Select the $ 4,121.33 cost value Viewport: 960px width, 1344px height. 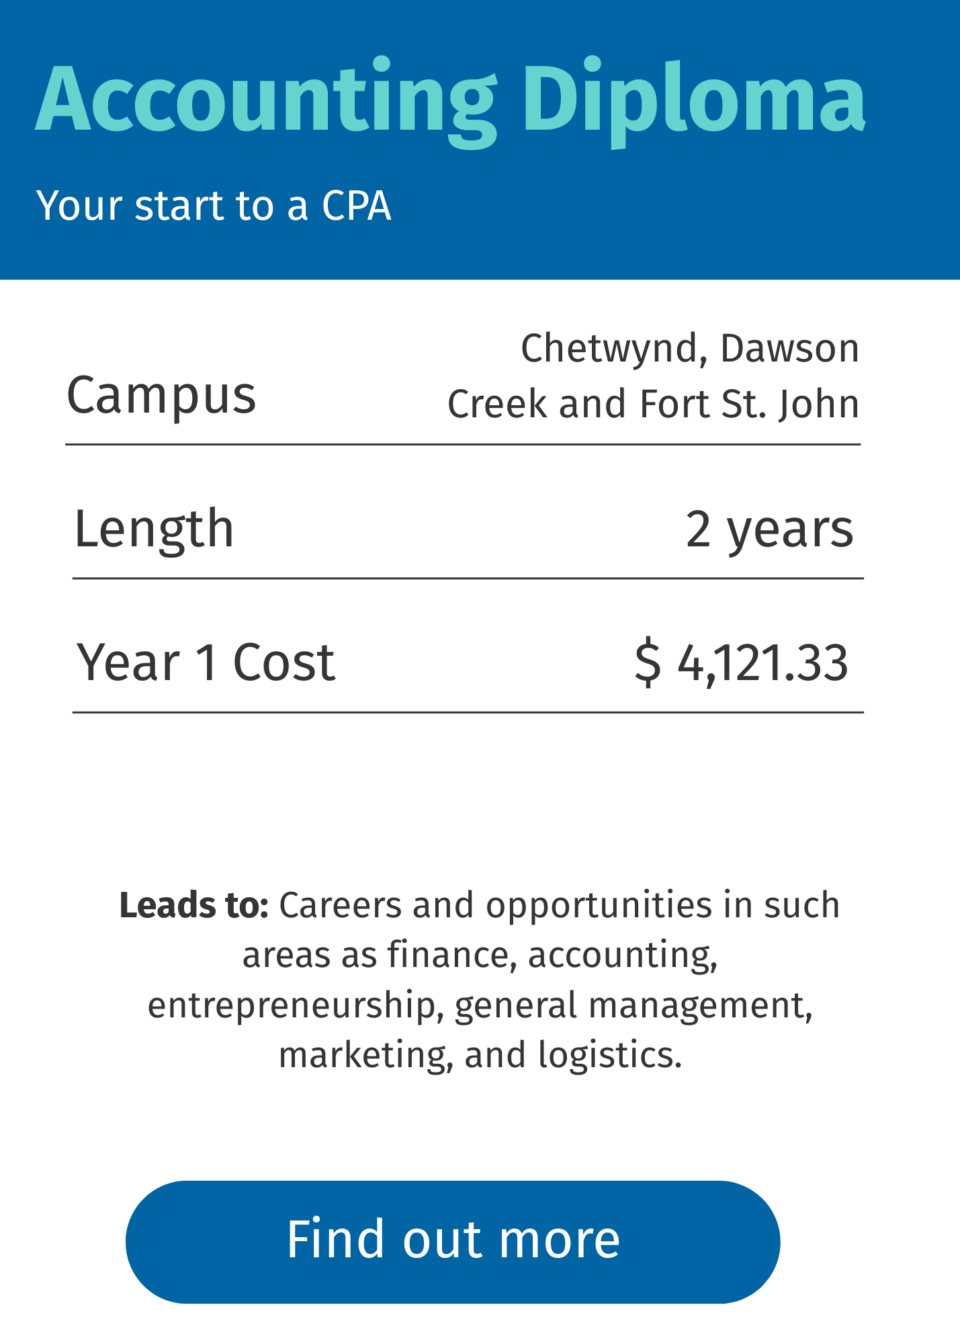(x=741, y=663)
